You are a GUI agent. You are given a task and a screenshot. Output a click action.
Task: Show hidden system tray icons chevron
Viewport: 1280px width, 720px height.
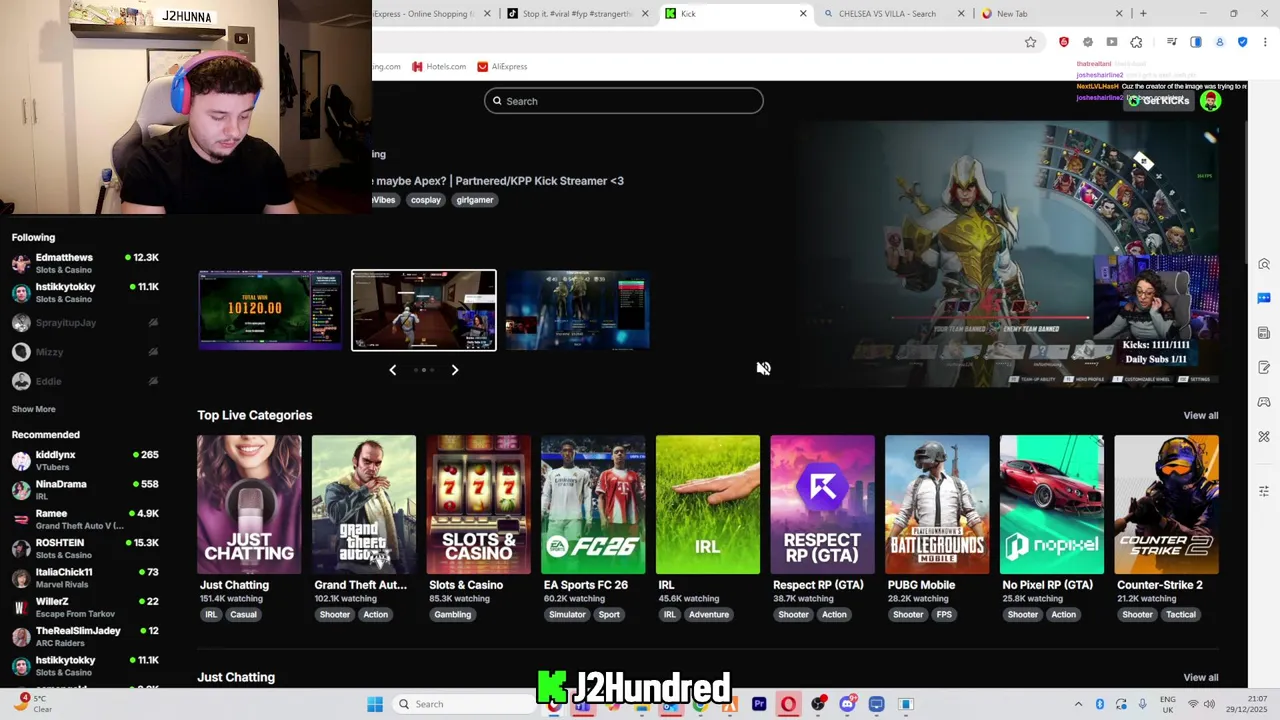[x=1078, y=704]
